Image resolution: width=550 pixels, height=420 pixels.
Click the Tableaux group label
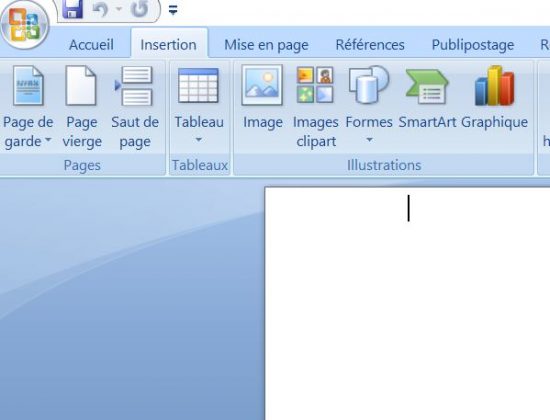[200, 165]
